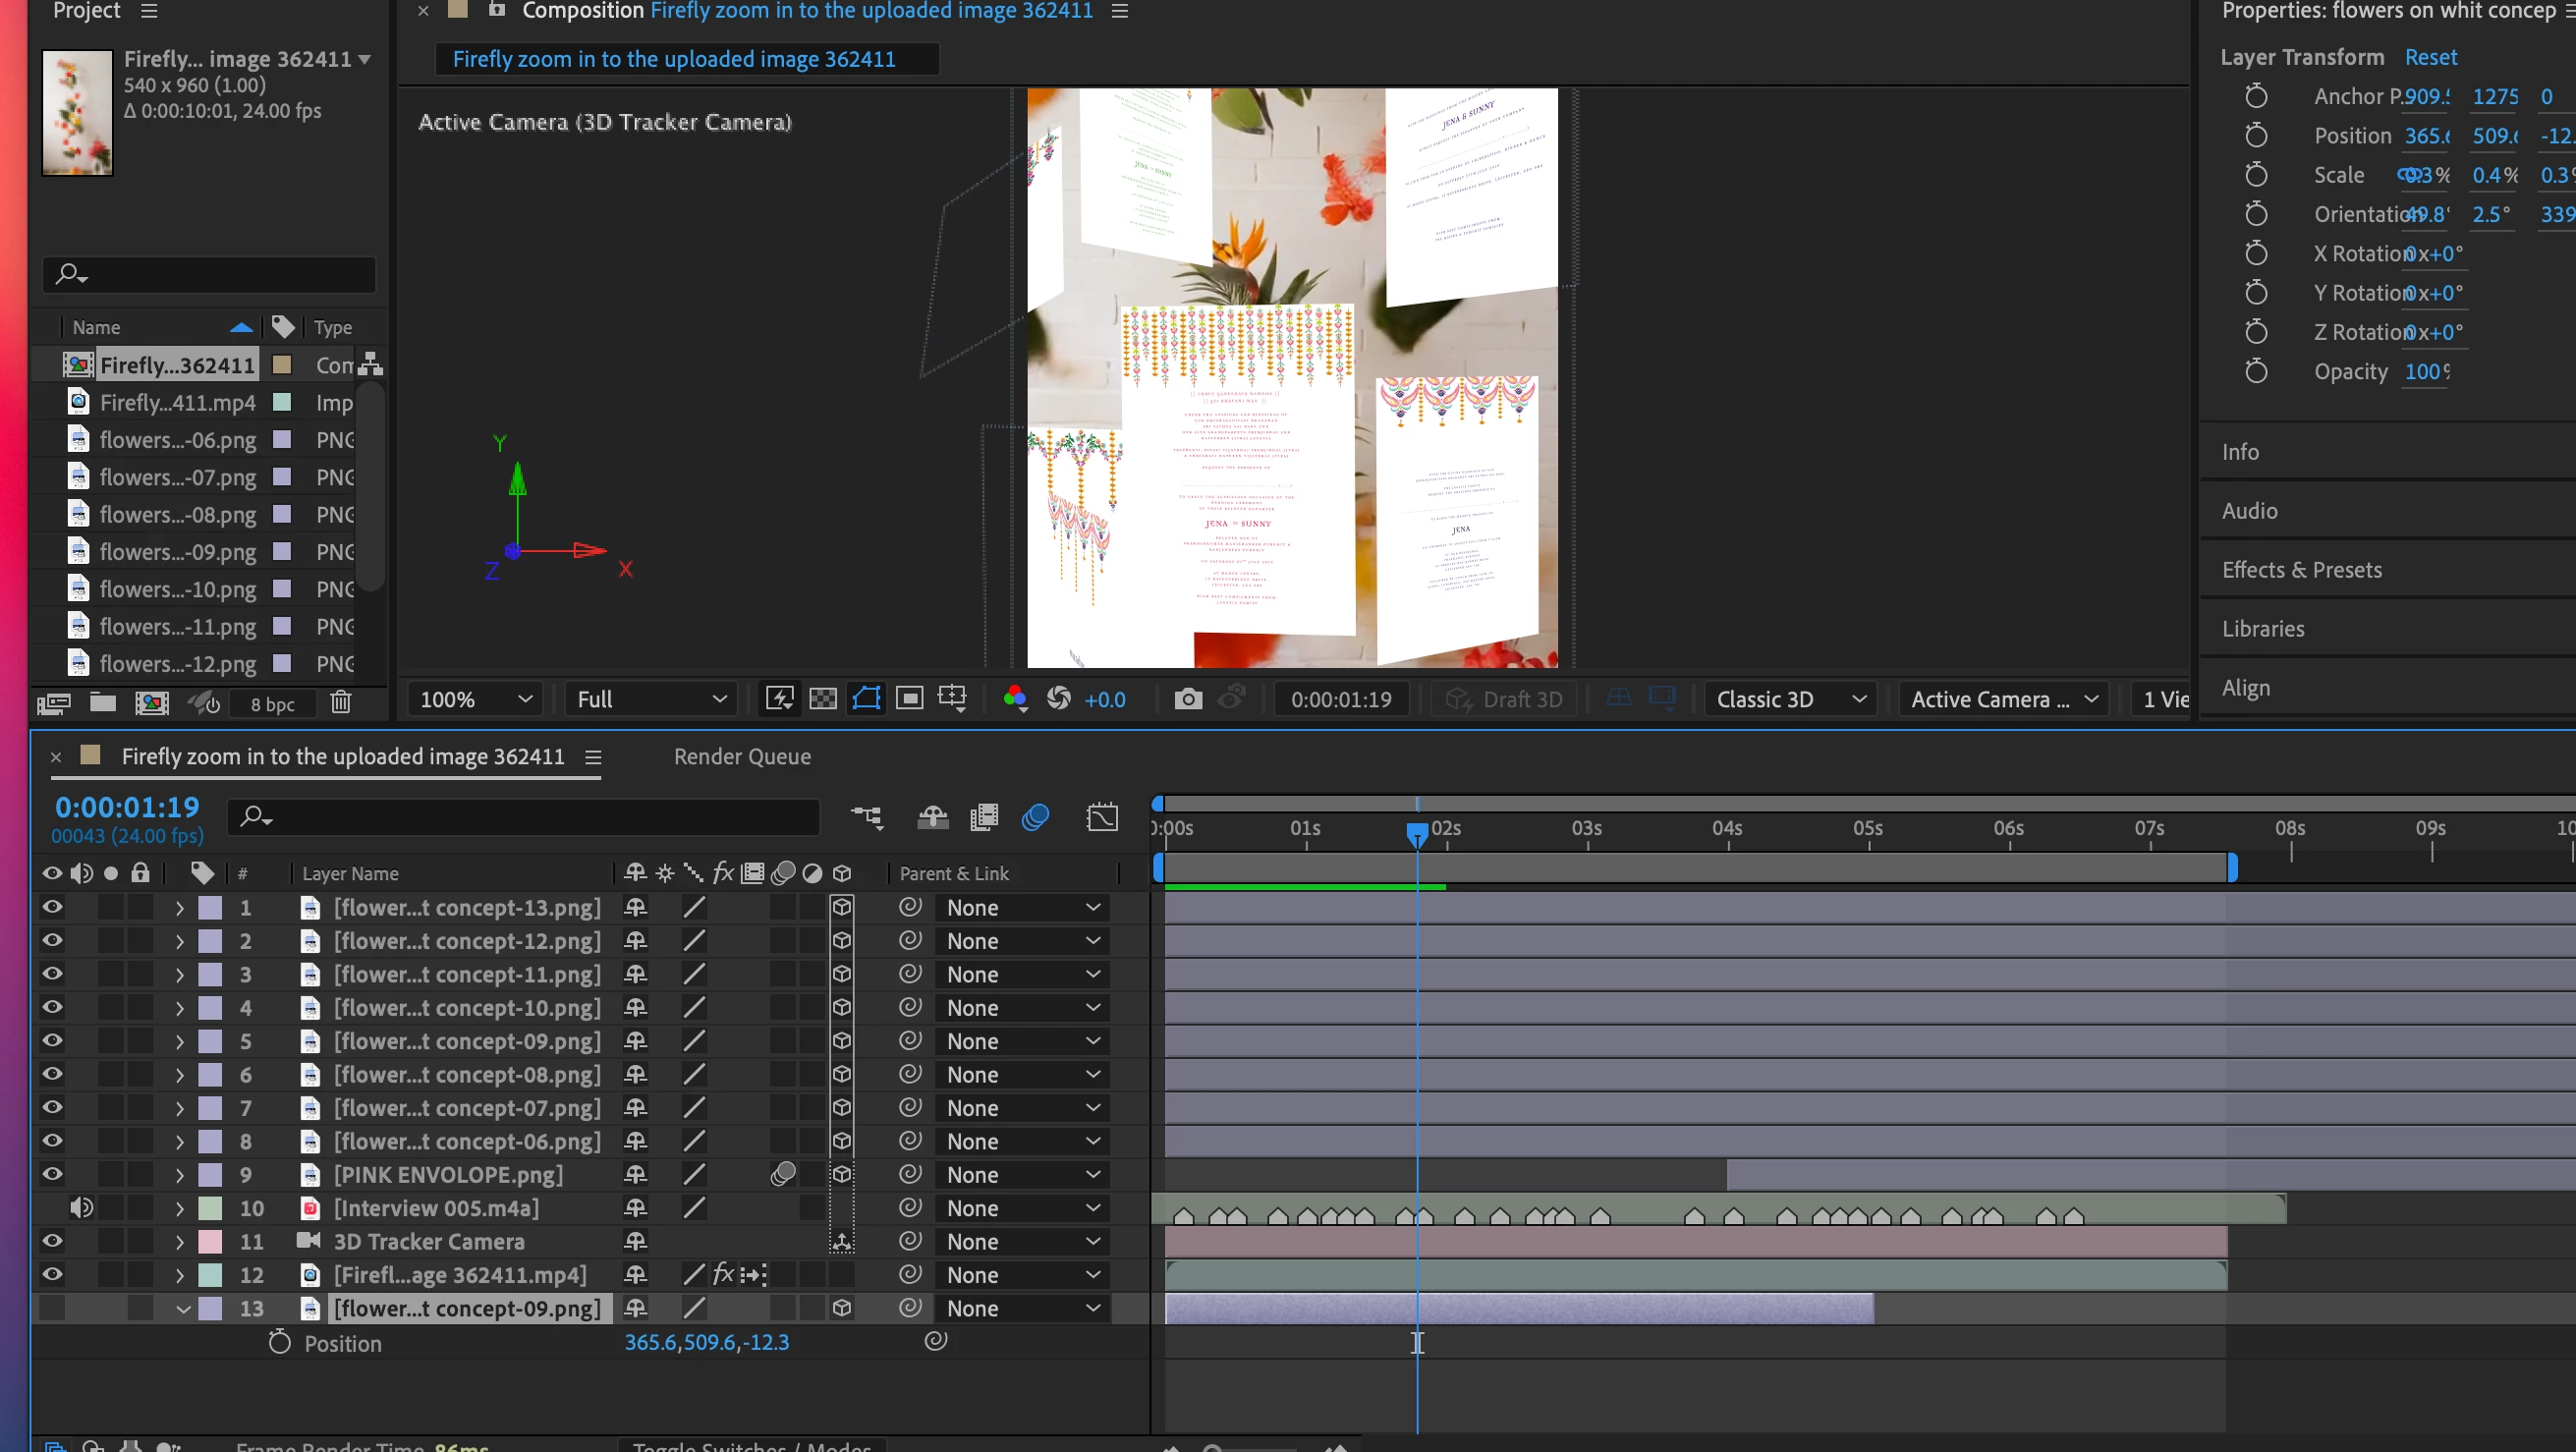Click the snapshot camera icon in viewer
The height and width of the screenshot is (1452, 2576).
click(1187, 699)
